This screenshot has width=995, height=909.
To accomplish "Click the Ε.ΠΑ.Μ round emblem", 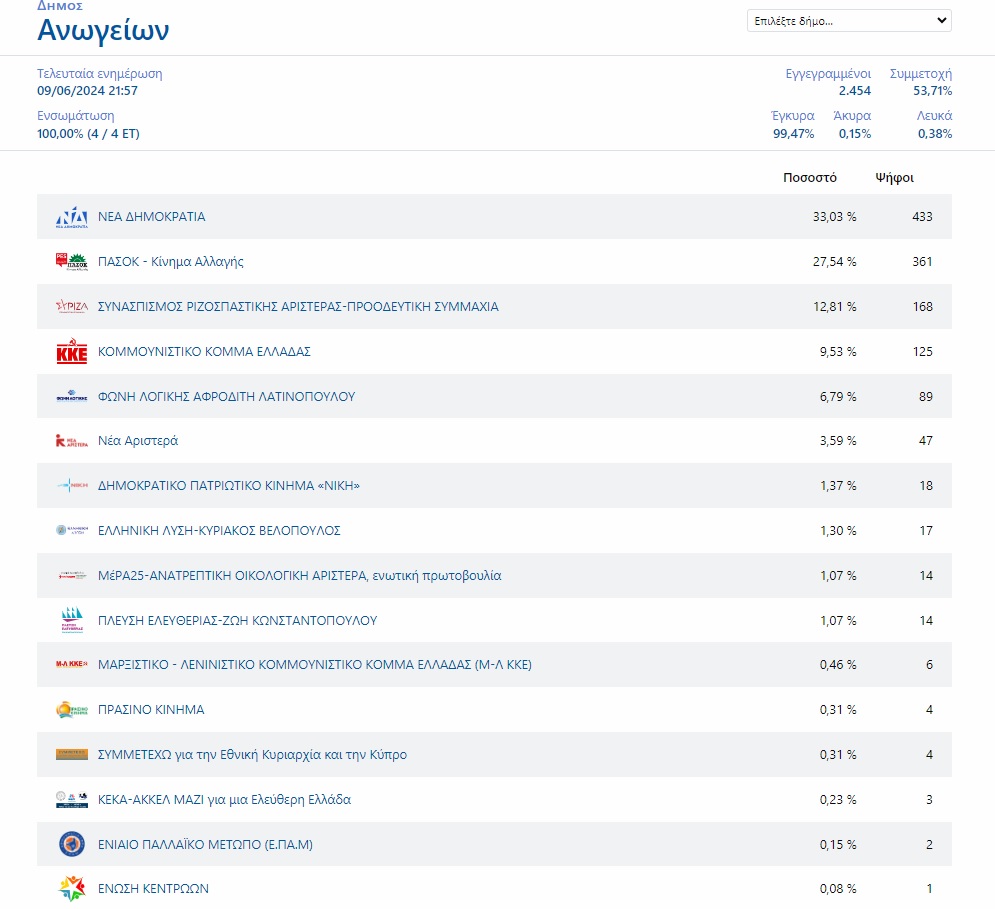I will coord(72,844).
